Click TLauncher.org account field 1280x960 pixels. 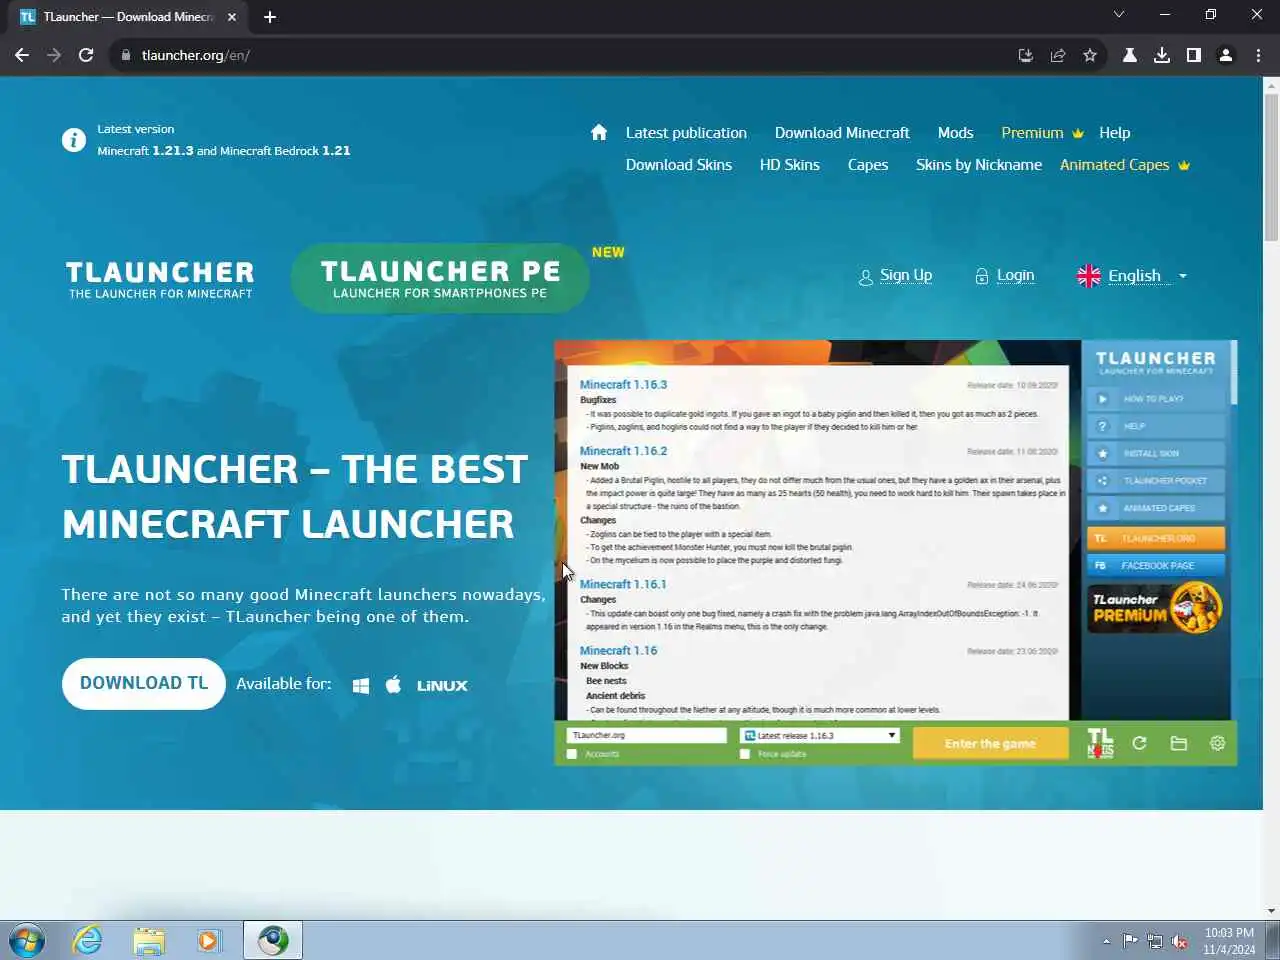[646, 735]
